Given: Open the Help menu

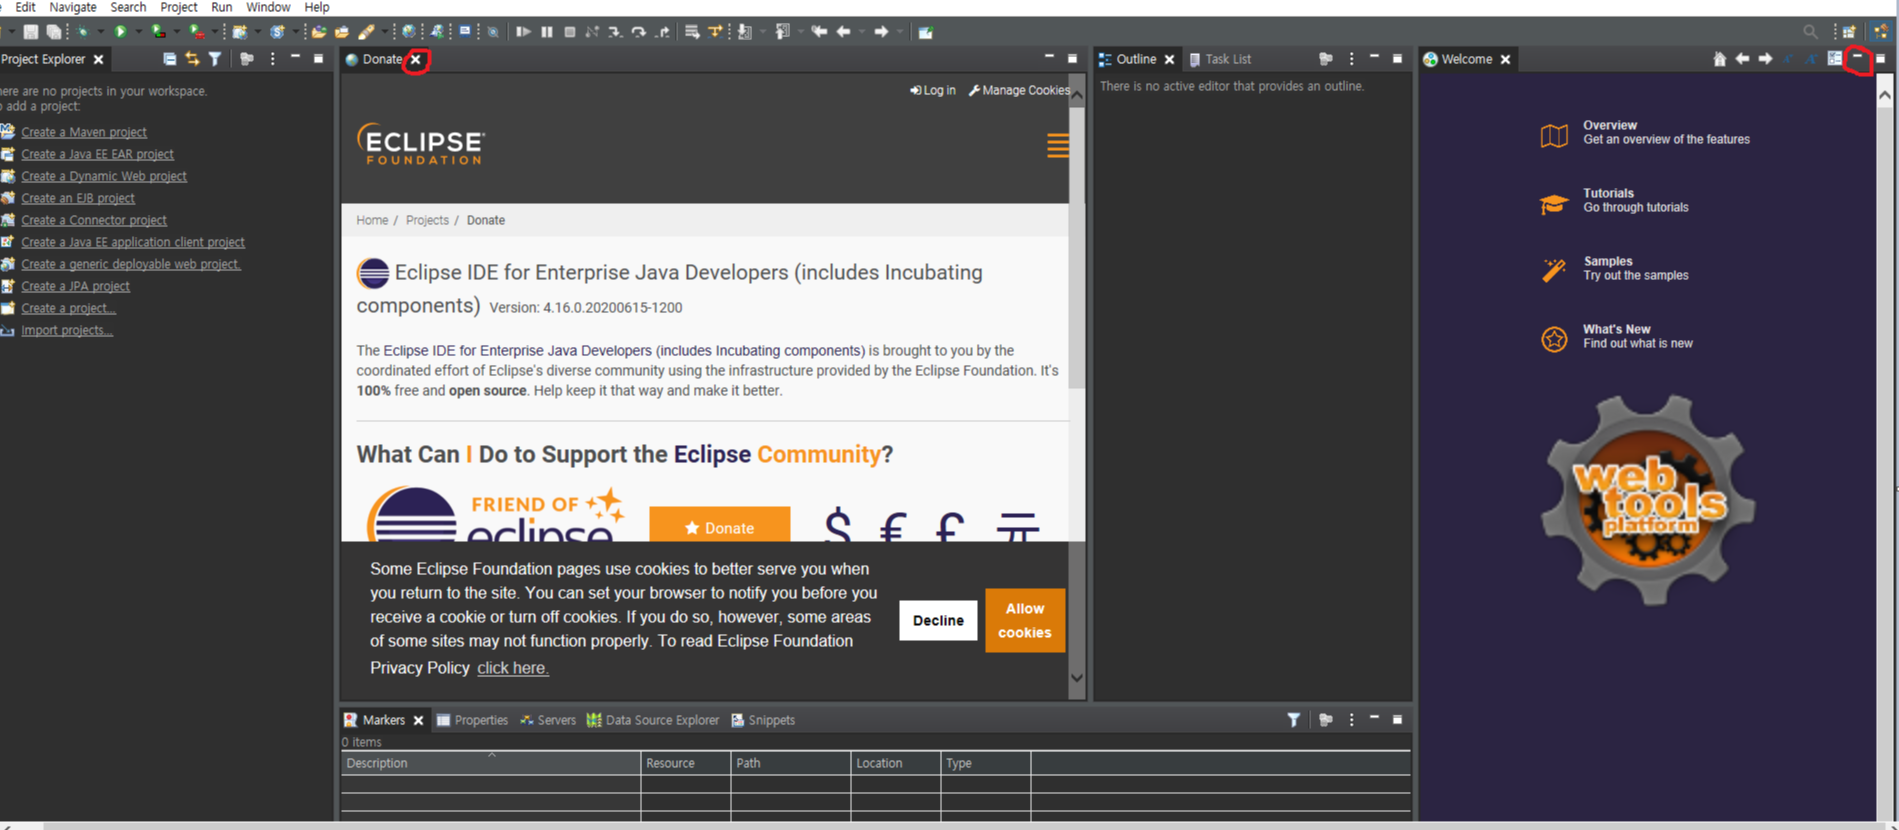Looking at the screenshot, I should [x=317, y=7].
